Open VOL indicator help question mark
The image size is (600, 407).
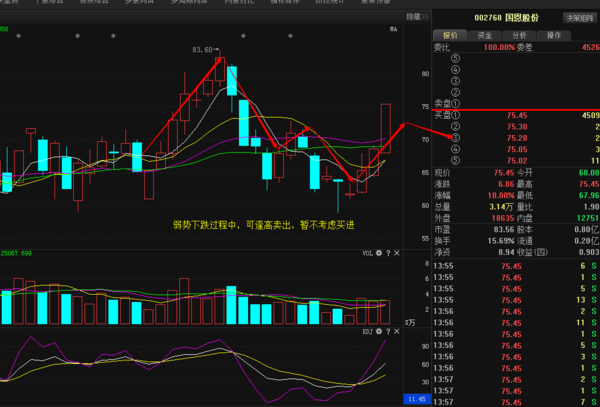point(388,253)
